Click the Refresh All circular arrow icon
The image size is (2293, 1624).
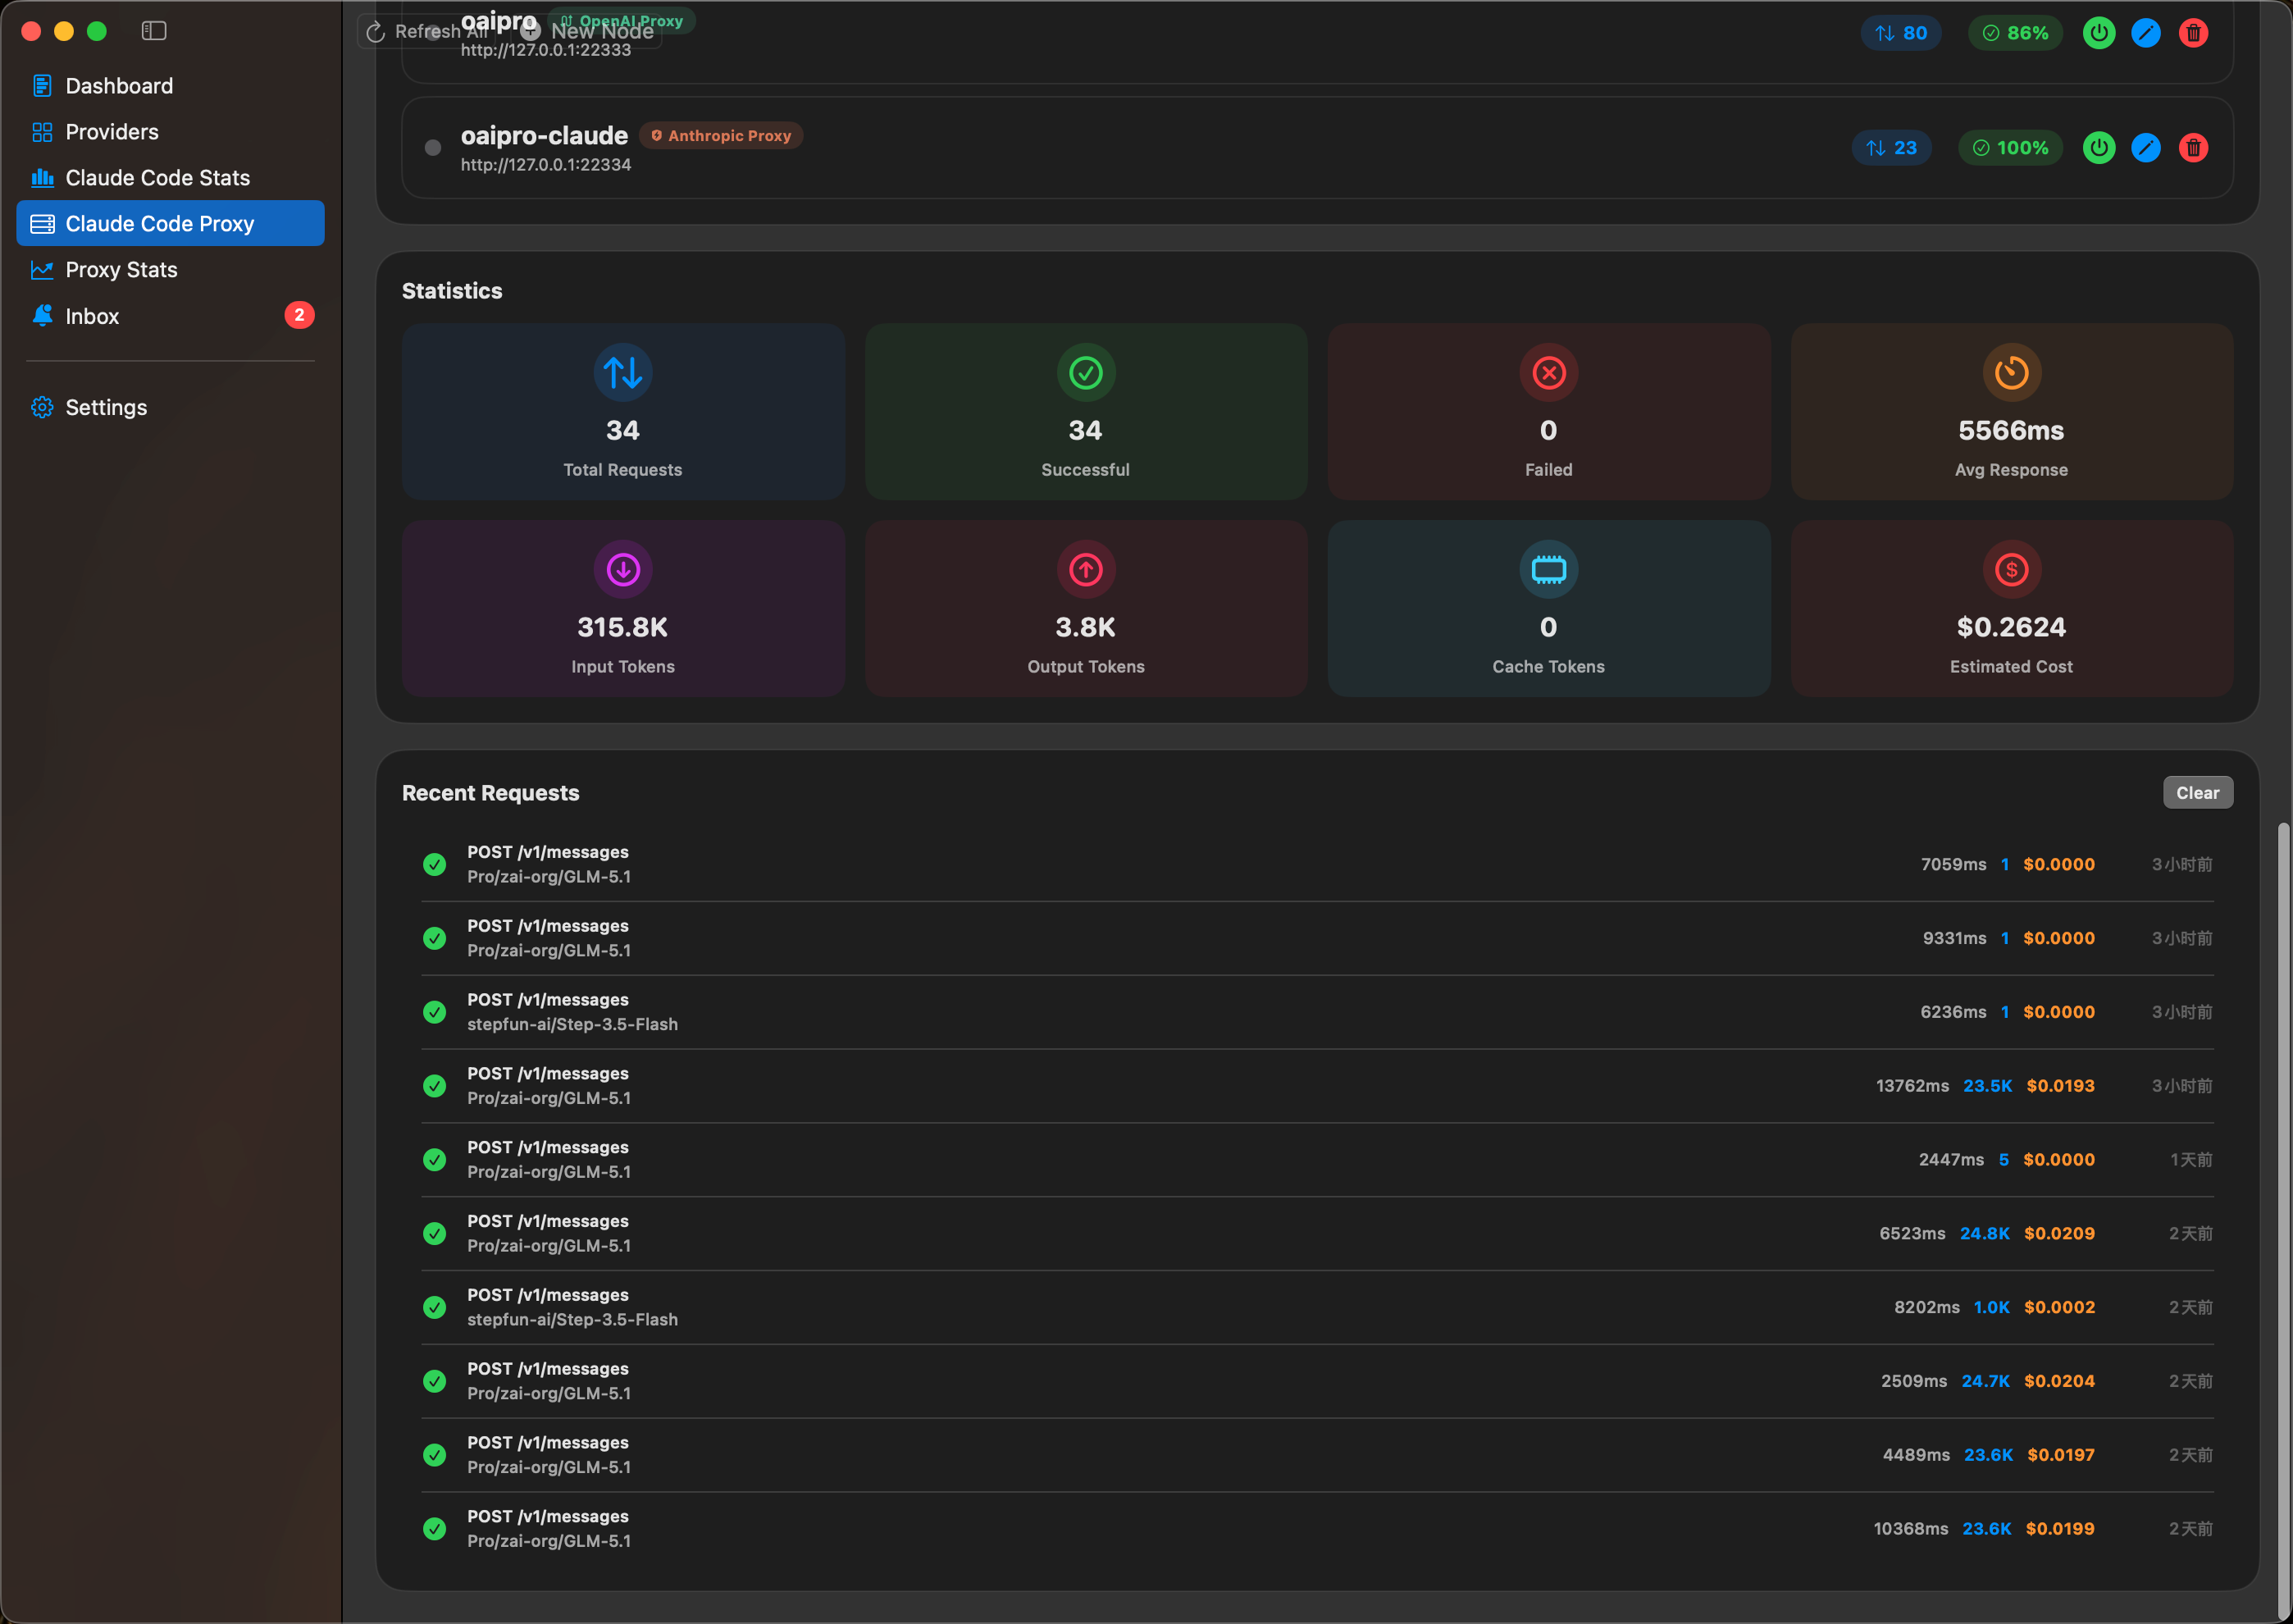[x=374, y=31]
